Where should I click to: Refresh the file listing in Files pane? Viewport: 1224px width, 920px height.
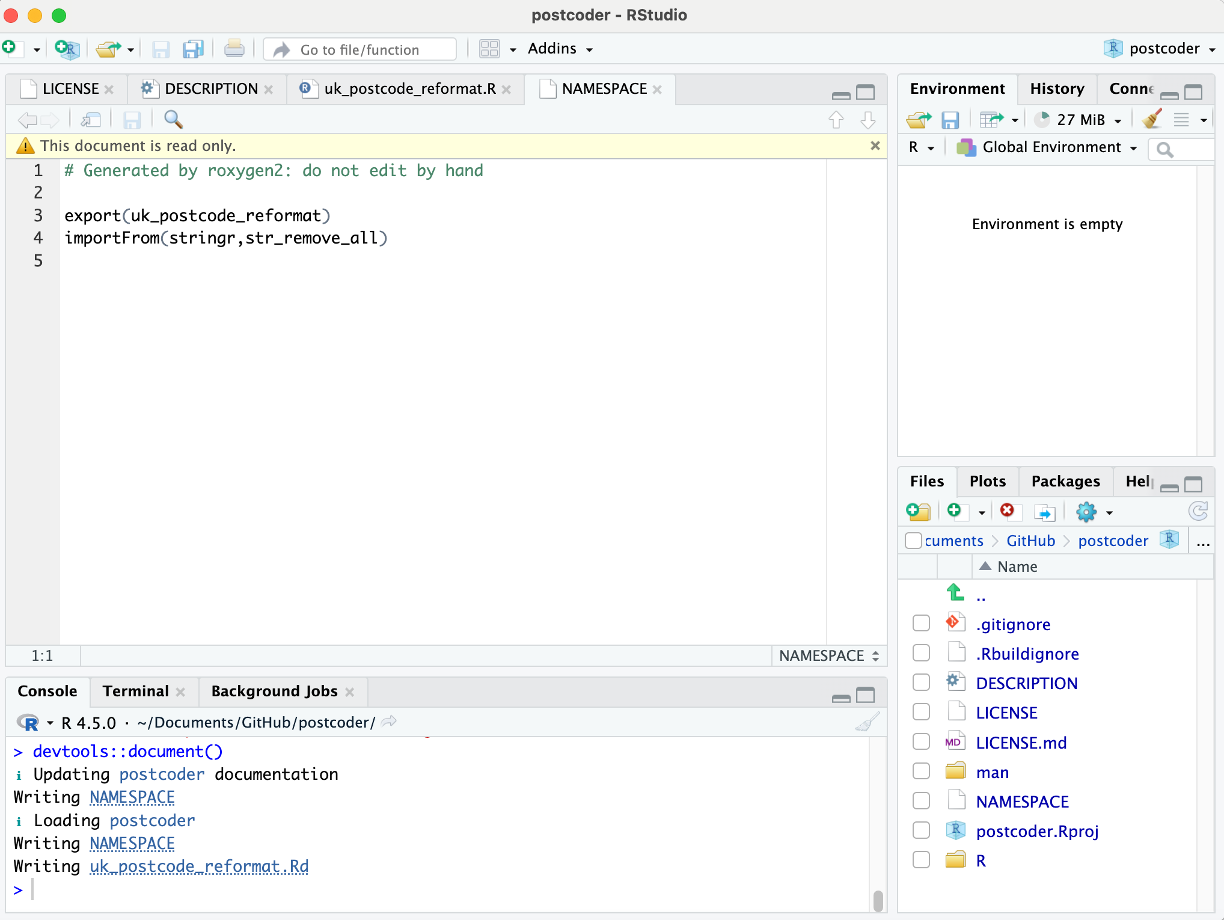point(1198,512)
